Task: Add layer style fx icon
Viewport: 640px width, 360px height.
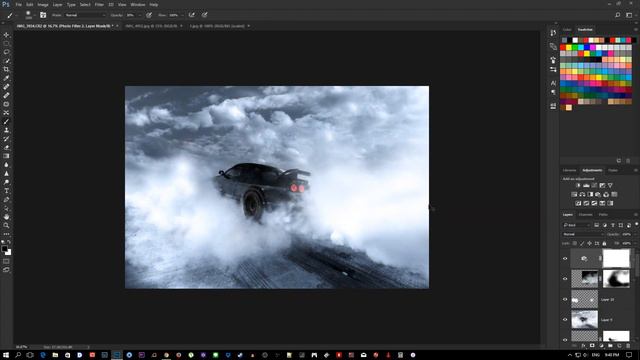Action: [583, 346]
